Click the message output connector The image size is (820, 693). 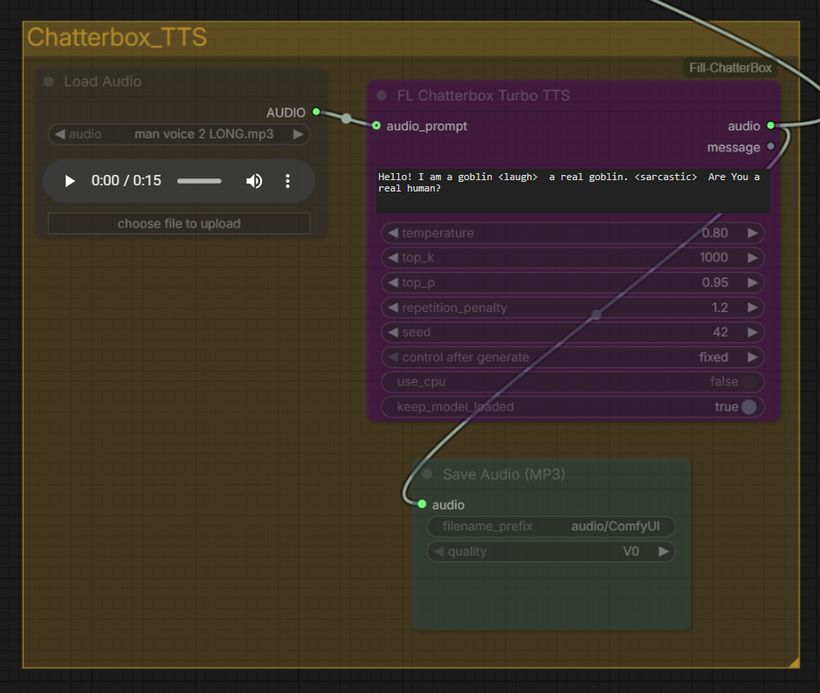pyautogui.click(x=770, y=147)
